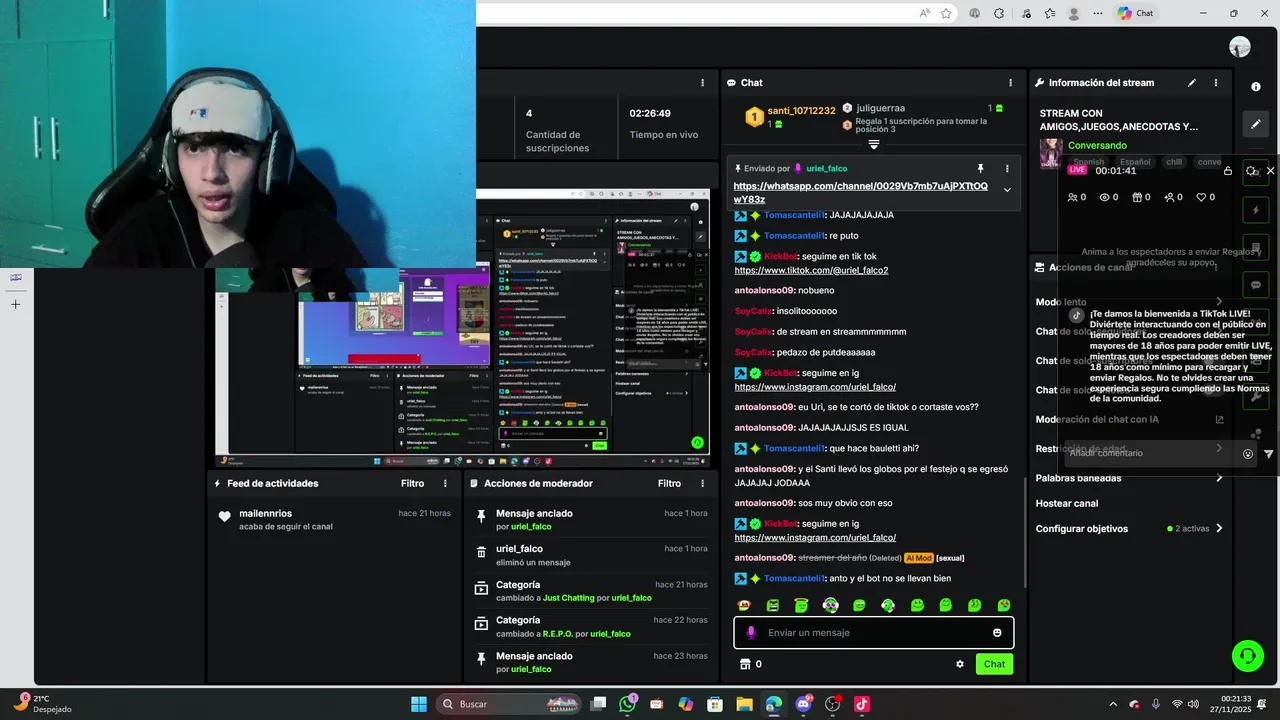Click the user avatar at top right
The height and width of the screenshot is (720, 1280).
[1240, 47]
